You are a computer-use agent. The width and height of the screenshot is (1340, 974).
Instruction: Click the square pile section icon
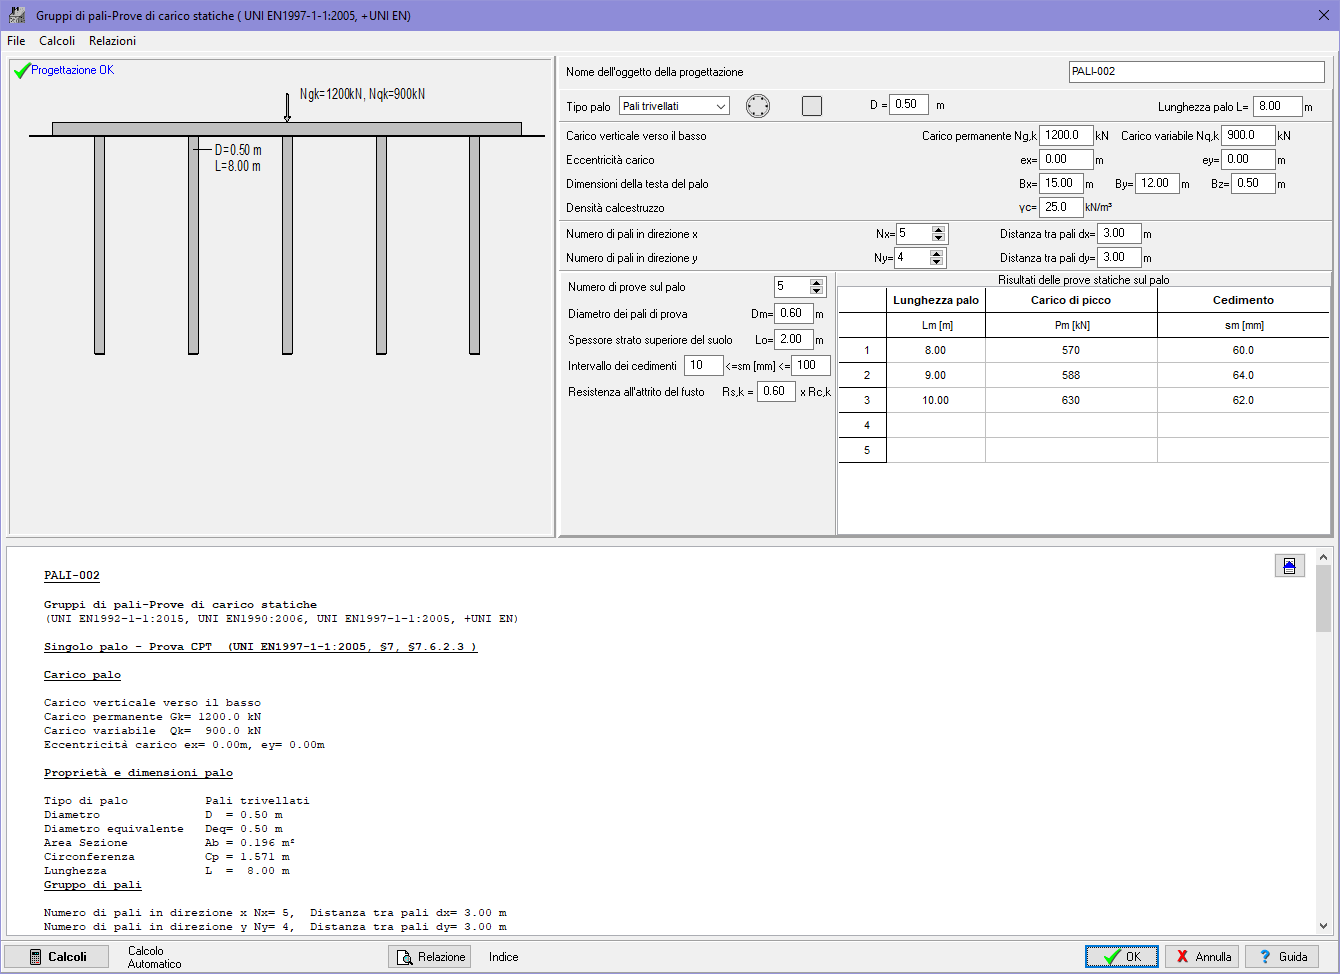pos(812,106)
